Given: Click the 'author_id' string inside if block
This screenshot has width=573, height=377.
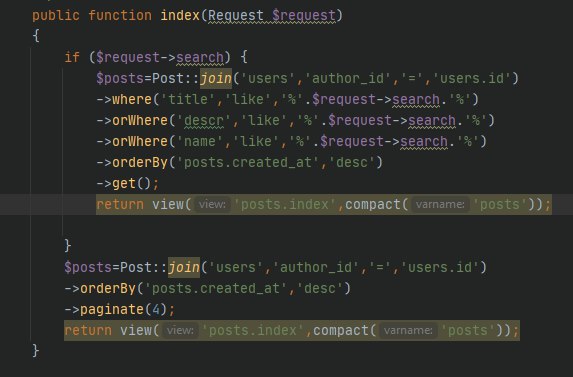Looking at the screenshot, I should 348,78.
